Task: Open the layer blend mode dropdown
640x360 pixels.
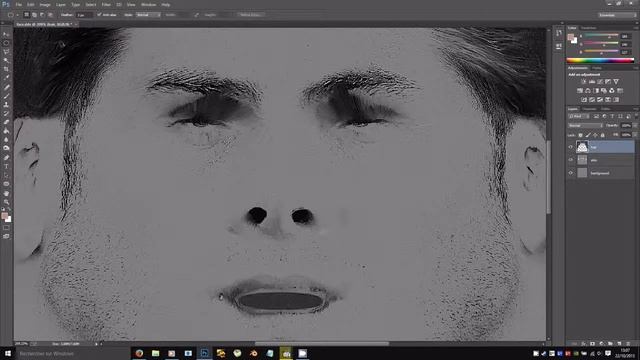Action: tap(585, 126)
